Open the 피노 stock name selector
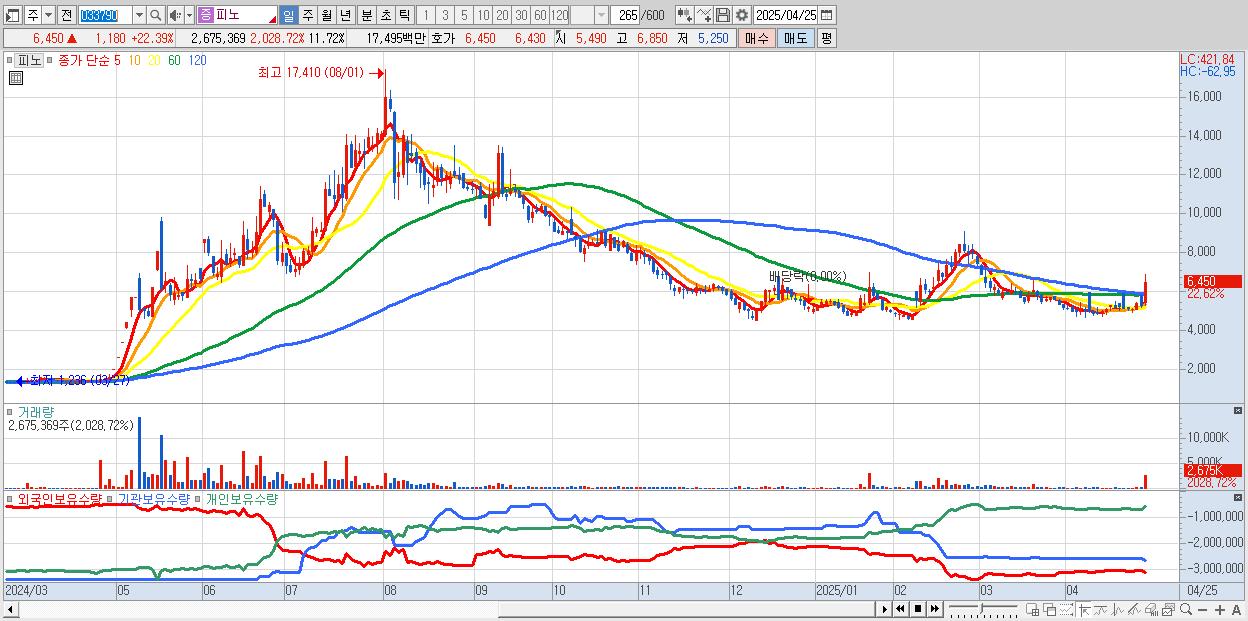1248x621 pixels. click(237, 15)
